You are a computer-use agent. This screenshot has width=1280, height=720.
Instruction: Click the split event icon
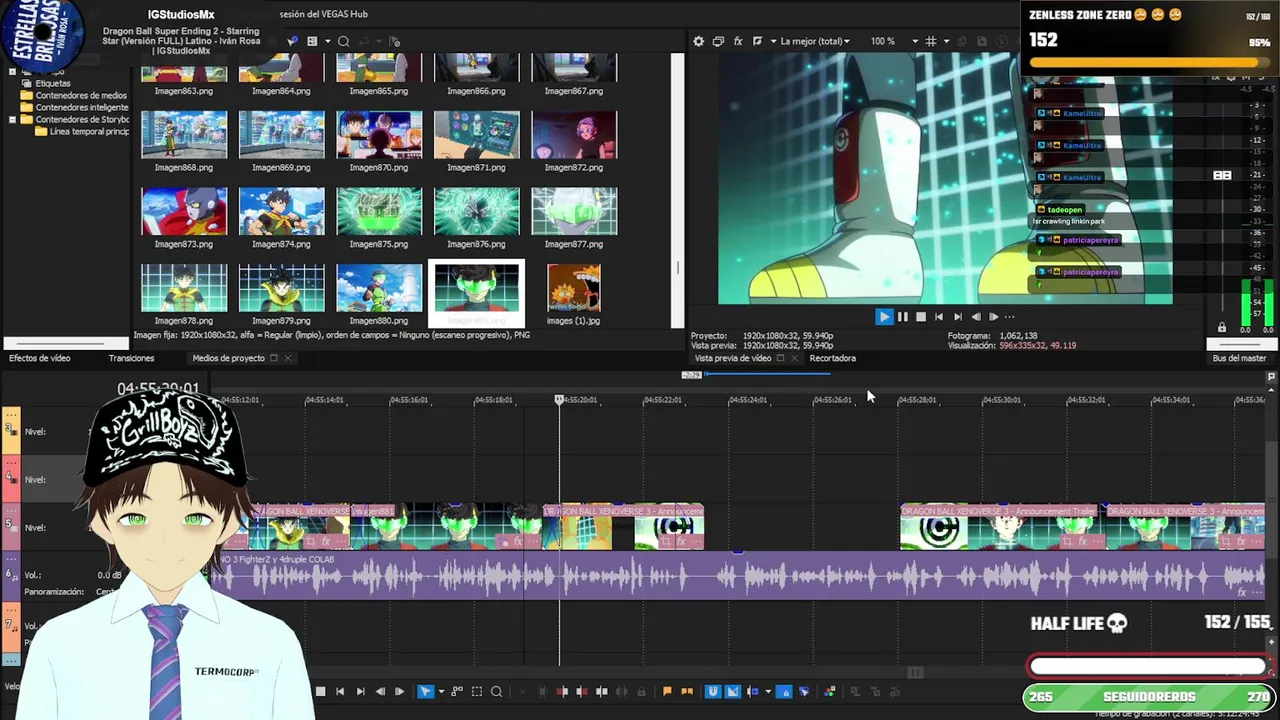click(602, 691)
